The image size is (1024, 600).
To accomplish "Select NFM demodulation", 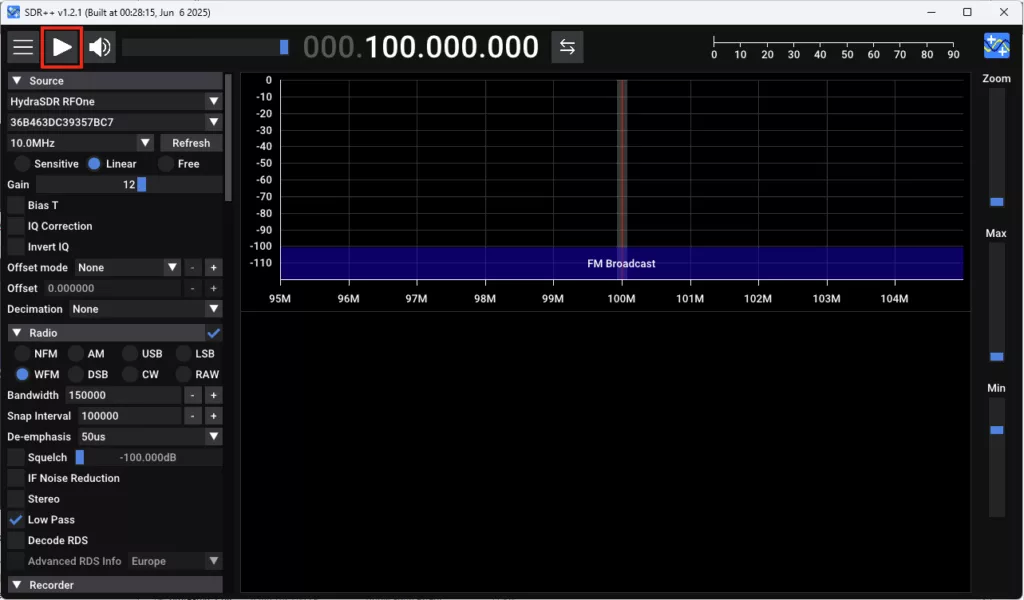I will [22, 353].
